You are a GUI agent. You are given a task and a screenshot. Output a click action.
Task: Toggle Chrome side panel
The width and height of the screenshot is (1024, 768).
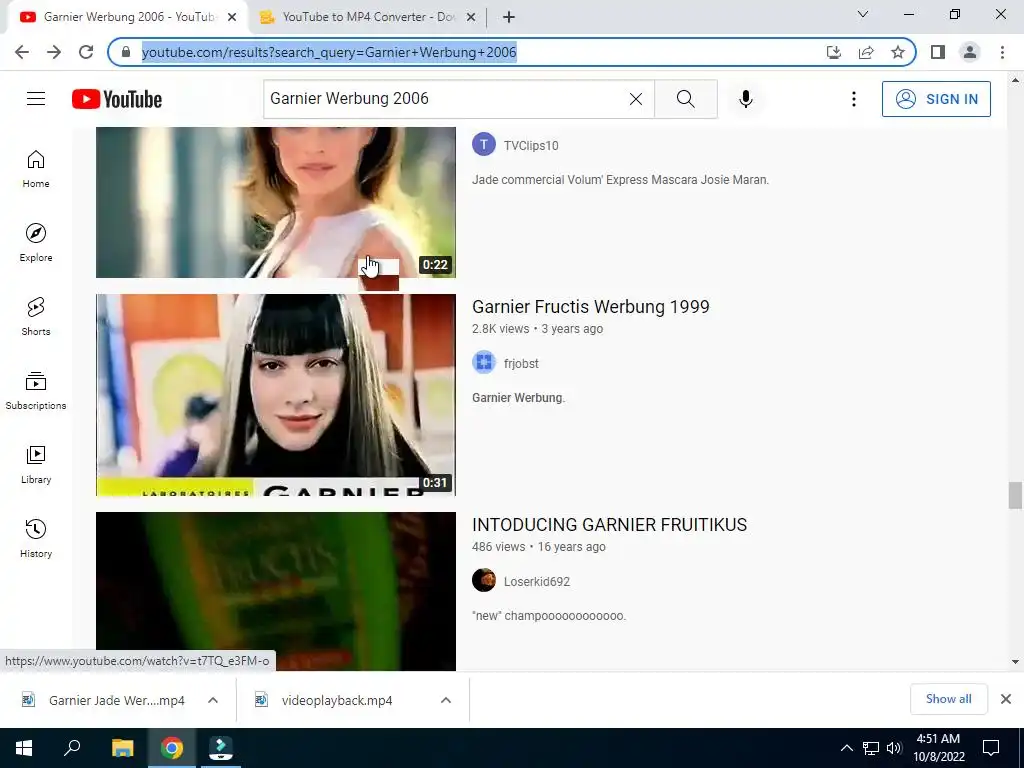coord(938,52)
